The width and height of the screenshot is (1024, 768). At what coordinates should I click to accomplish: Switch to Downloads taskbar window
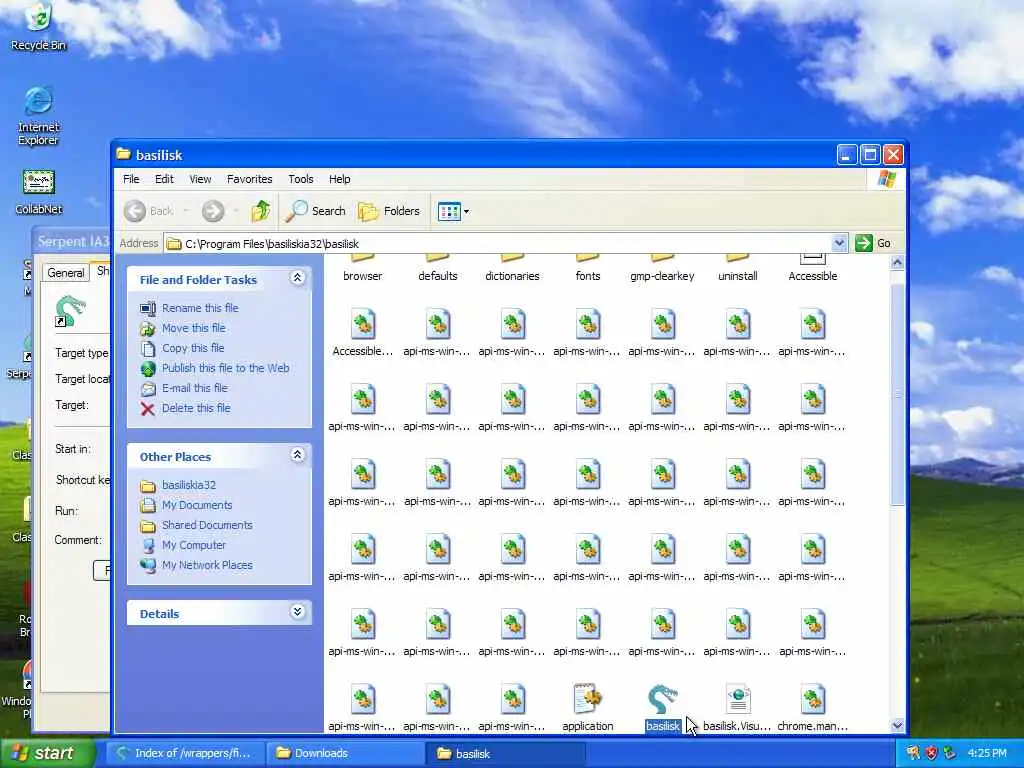346,754
